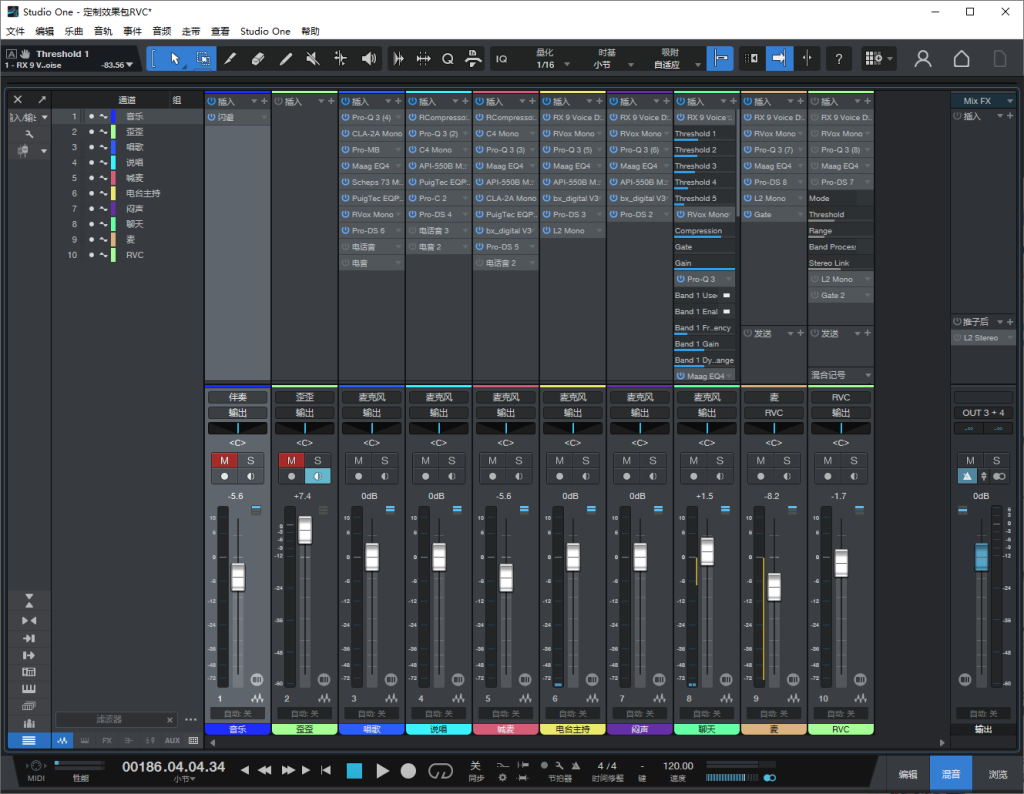Open the 文件 menu

[x=15, y=31]
